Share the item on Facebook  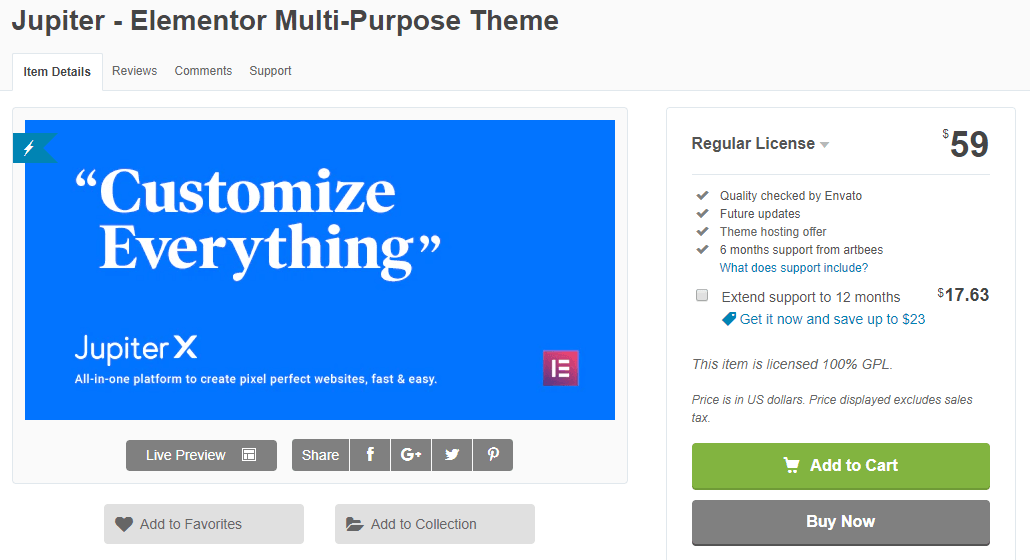(x=370, y=455)
